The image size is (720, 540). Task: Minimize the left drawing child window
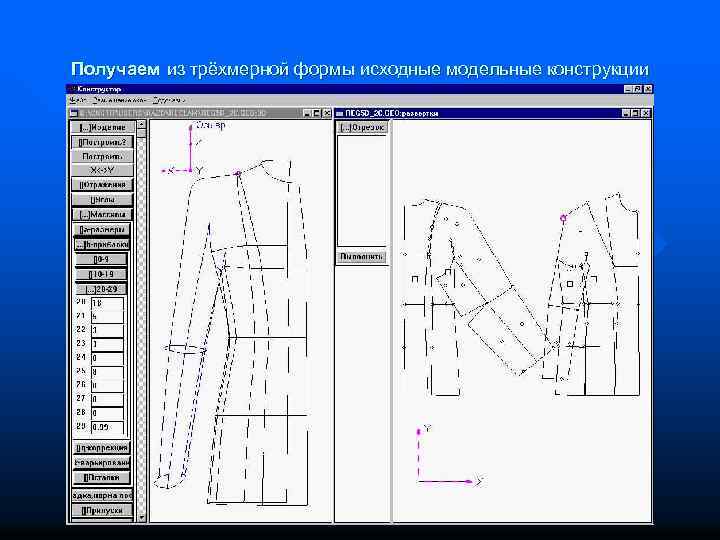(308, 113)
